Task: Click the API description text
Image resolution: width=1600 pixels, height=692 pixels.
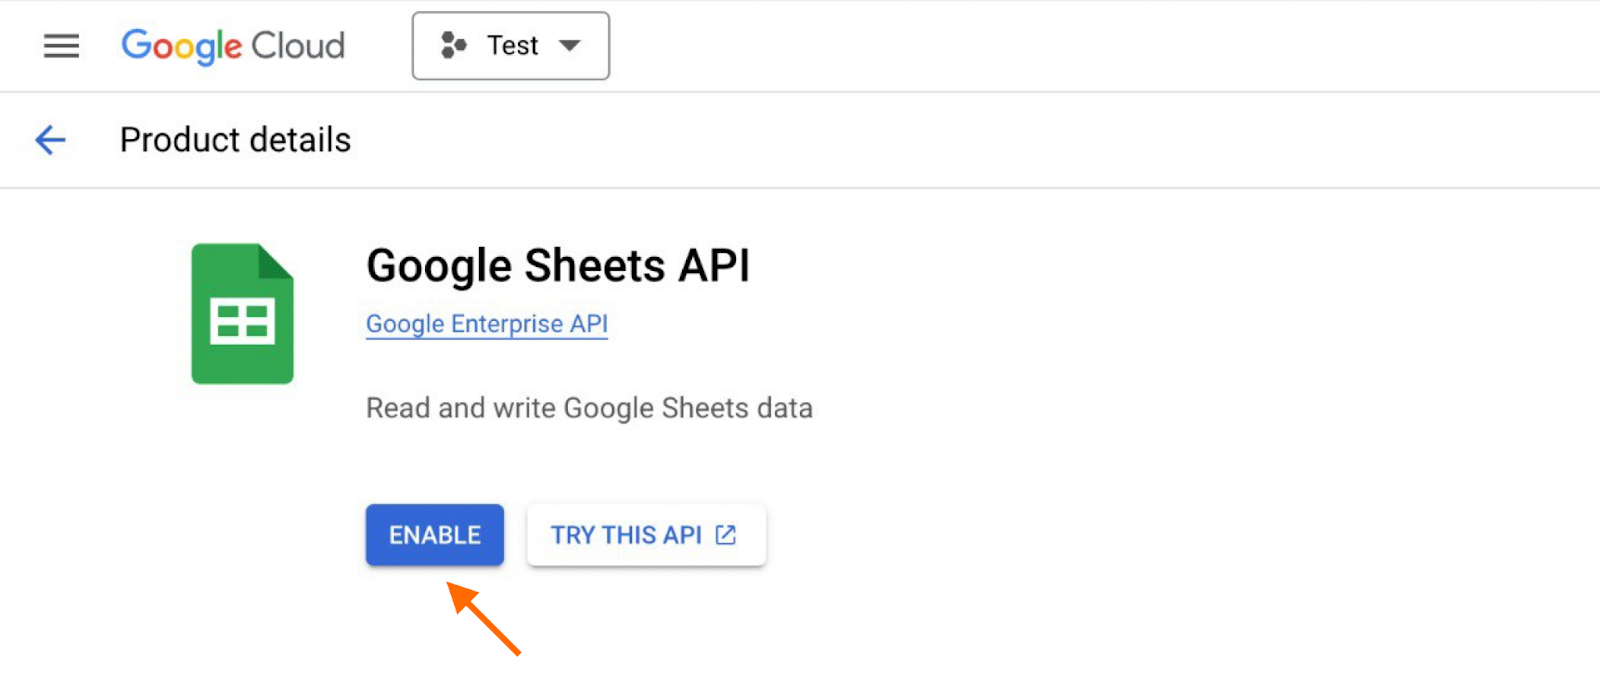Action: click(589, 408)
